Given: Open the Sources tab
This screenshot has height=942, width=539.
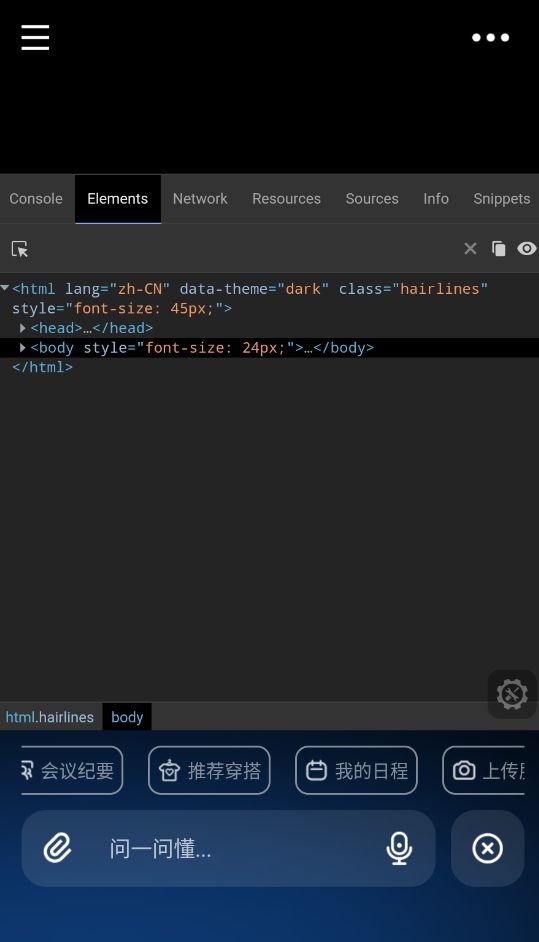Looking at the screenshot, I should pos(372,199).
